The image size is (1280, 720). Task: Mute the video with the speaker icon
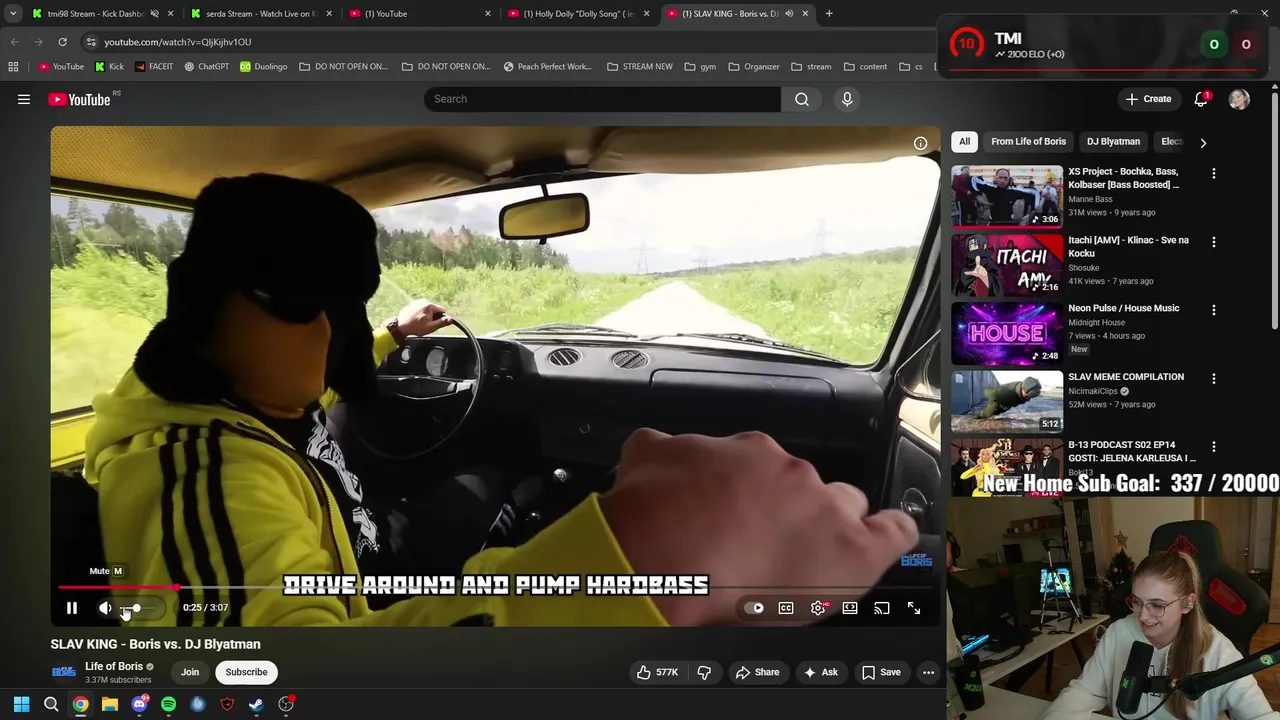(x=105, y=608)
